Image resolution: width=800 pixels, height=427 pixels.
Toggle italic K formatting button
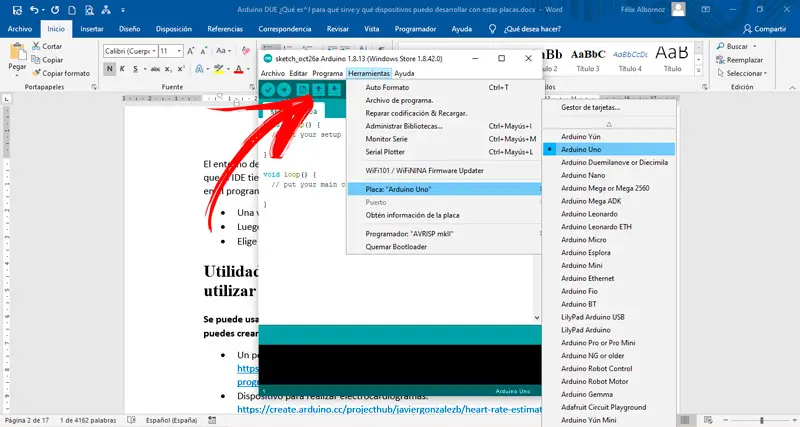122,69
